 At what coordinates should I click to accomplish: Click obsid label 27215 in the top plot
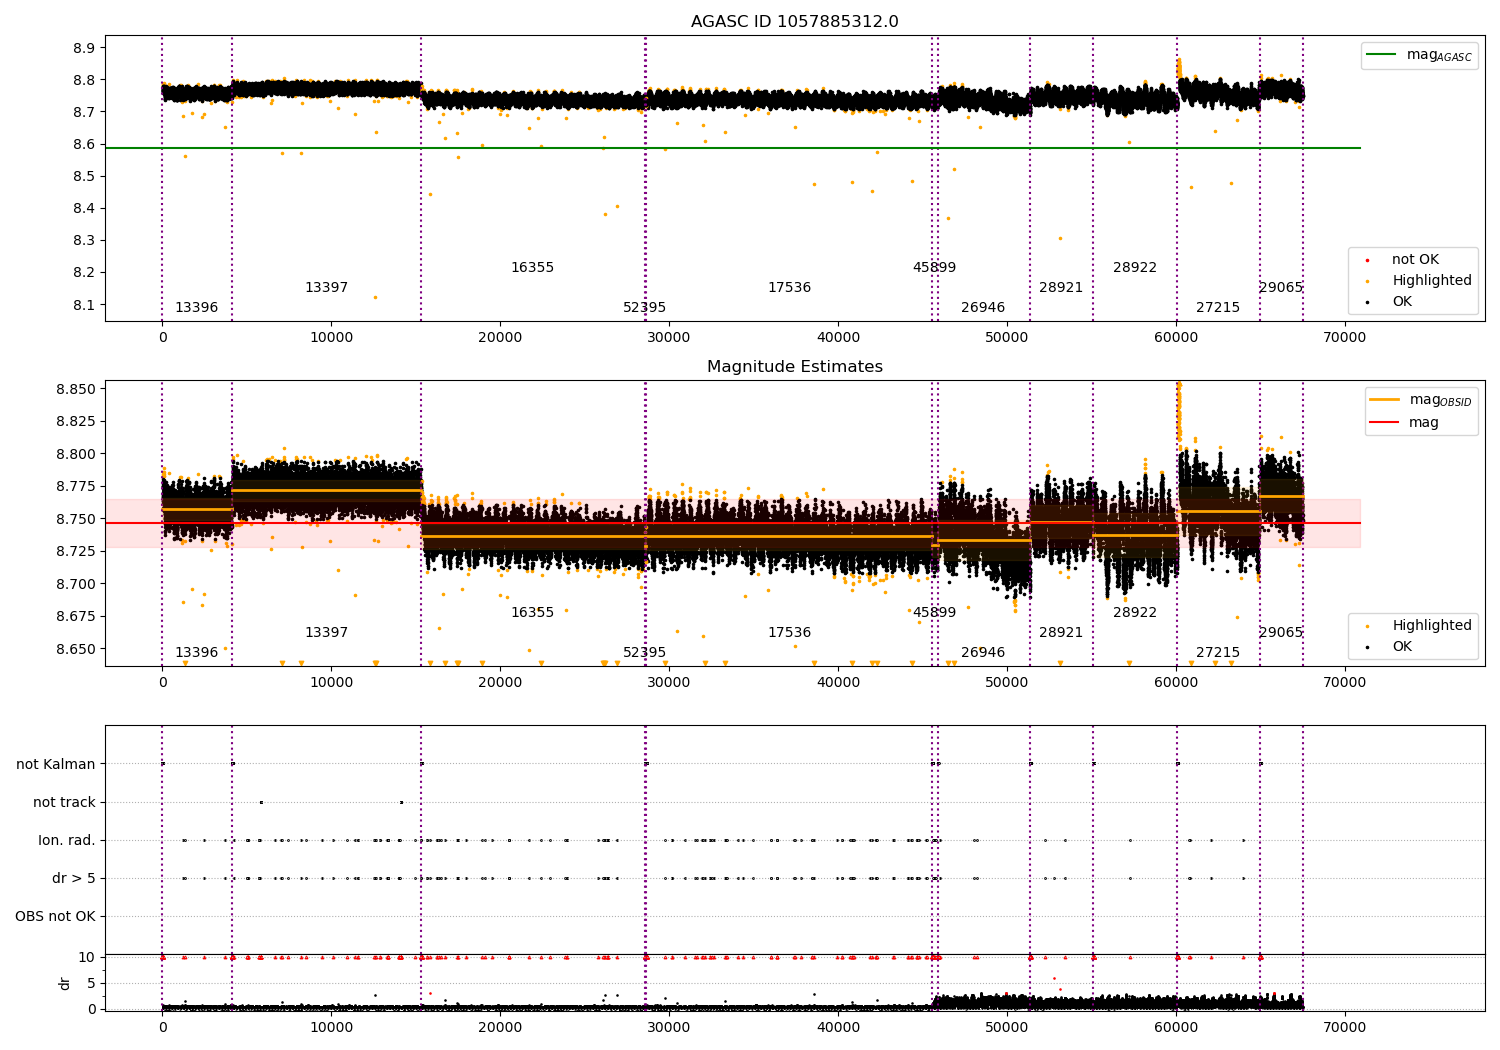pyautogui.click(x=1218, y=308)
